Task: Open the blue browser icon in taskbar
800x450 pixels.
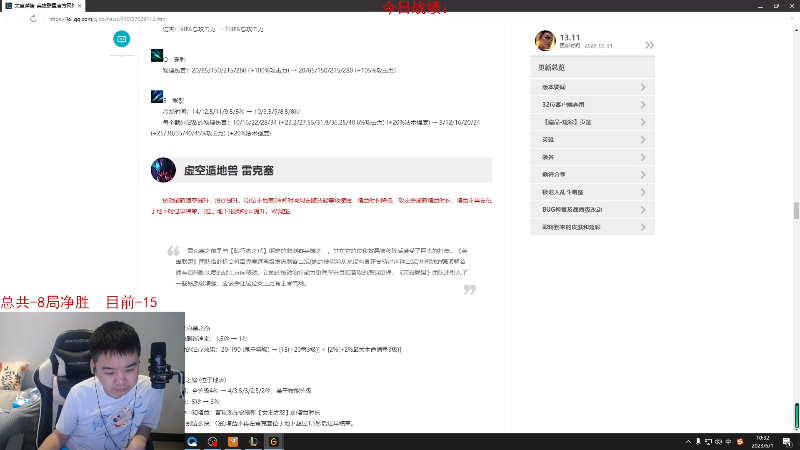Action: (192, 442)
